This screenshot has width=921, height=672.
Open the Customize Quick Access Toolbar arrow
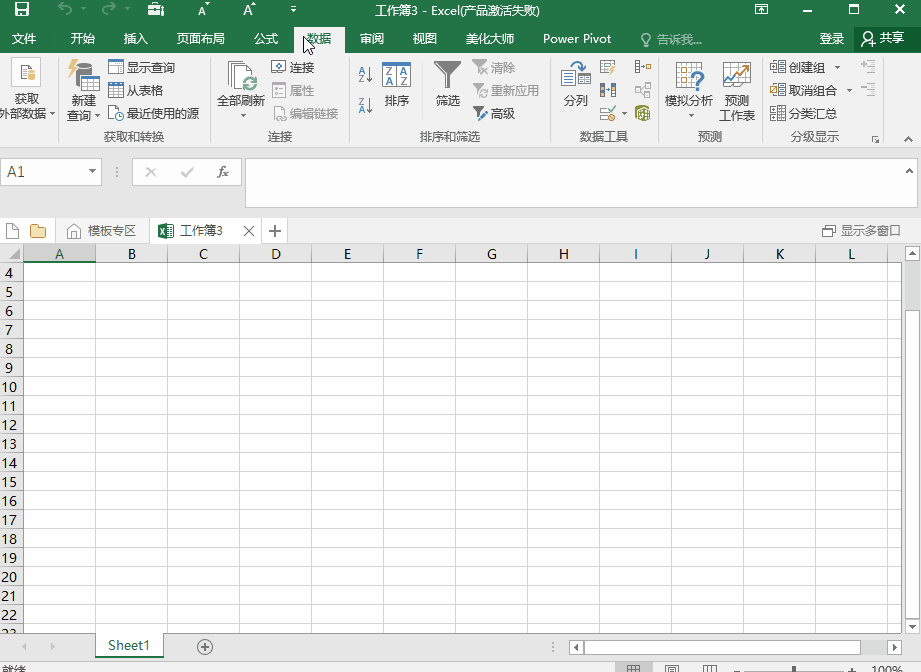(293, 9)
